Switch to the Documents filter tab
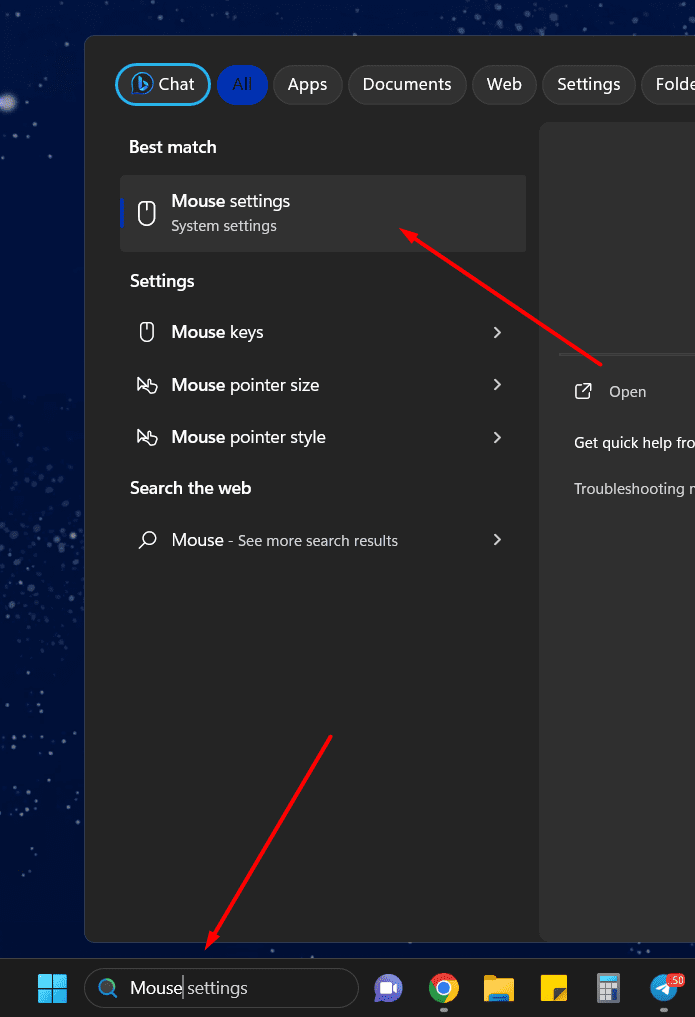The height and width of the screenshot is (1017, 695). point(407,85)
